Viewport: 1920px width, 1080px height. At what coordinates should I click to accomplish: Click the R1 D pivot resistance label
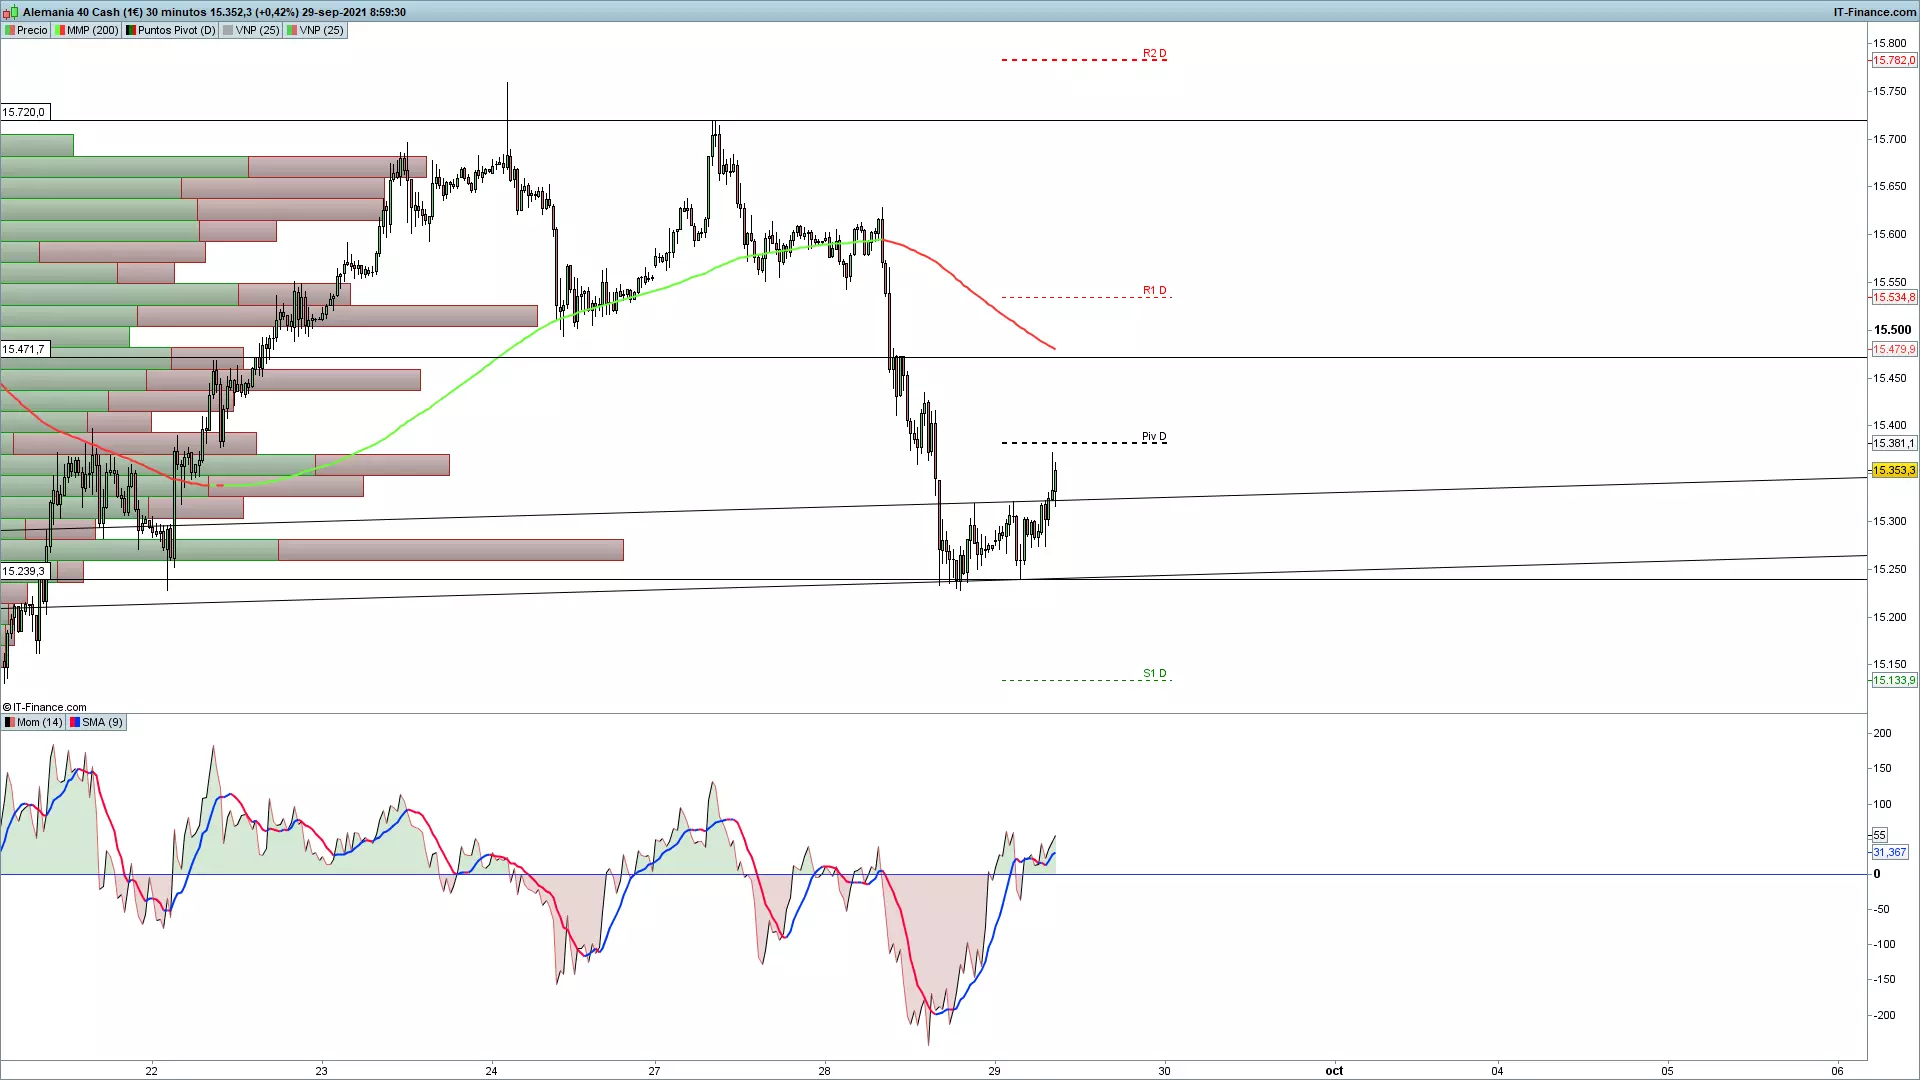click(1154, 291)
